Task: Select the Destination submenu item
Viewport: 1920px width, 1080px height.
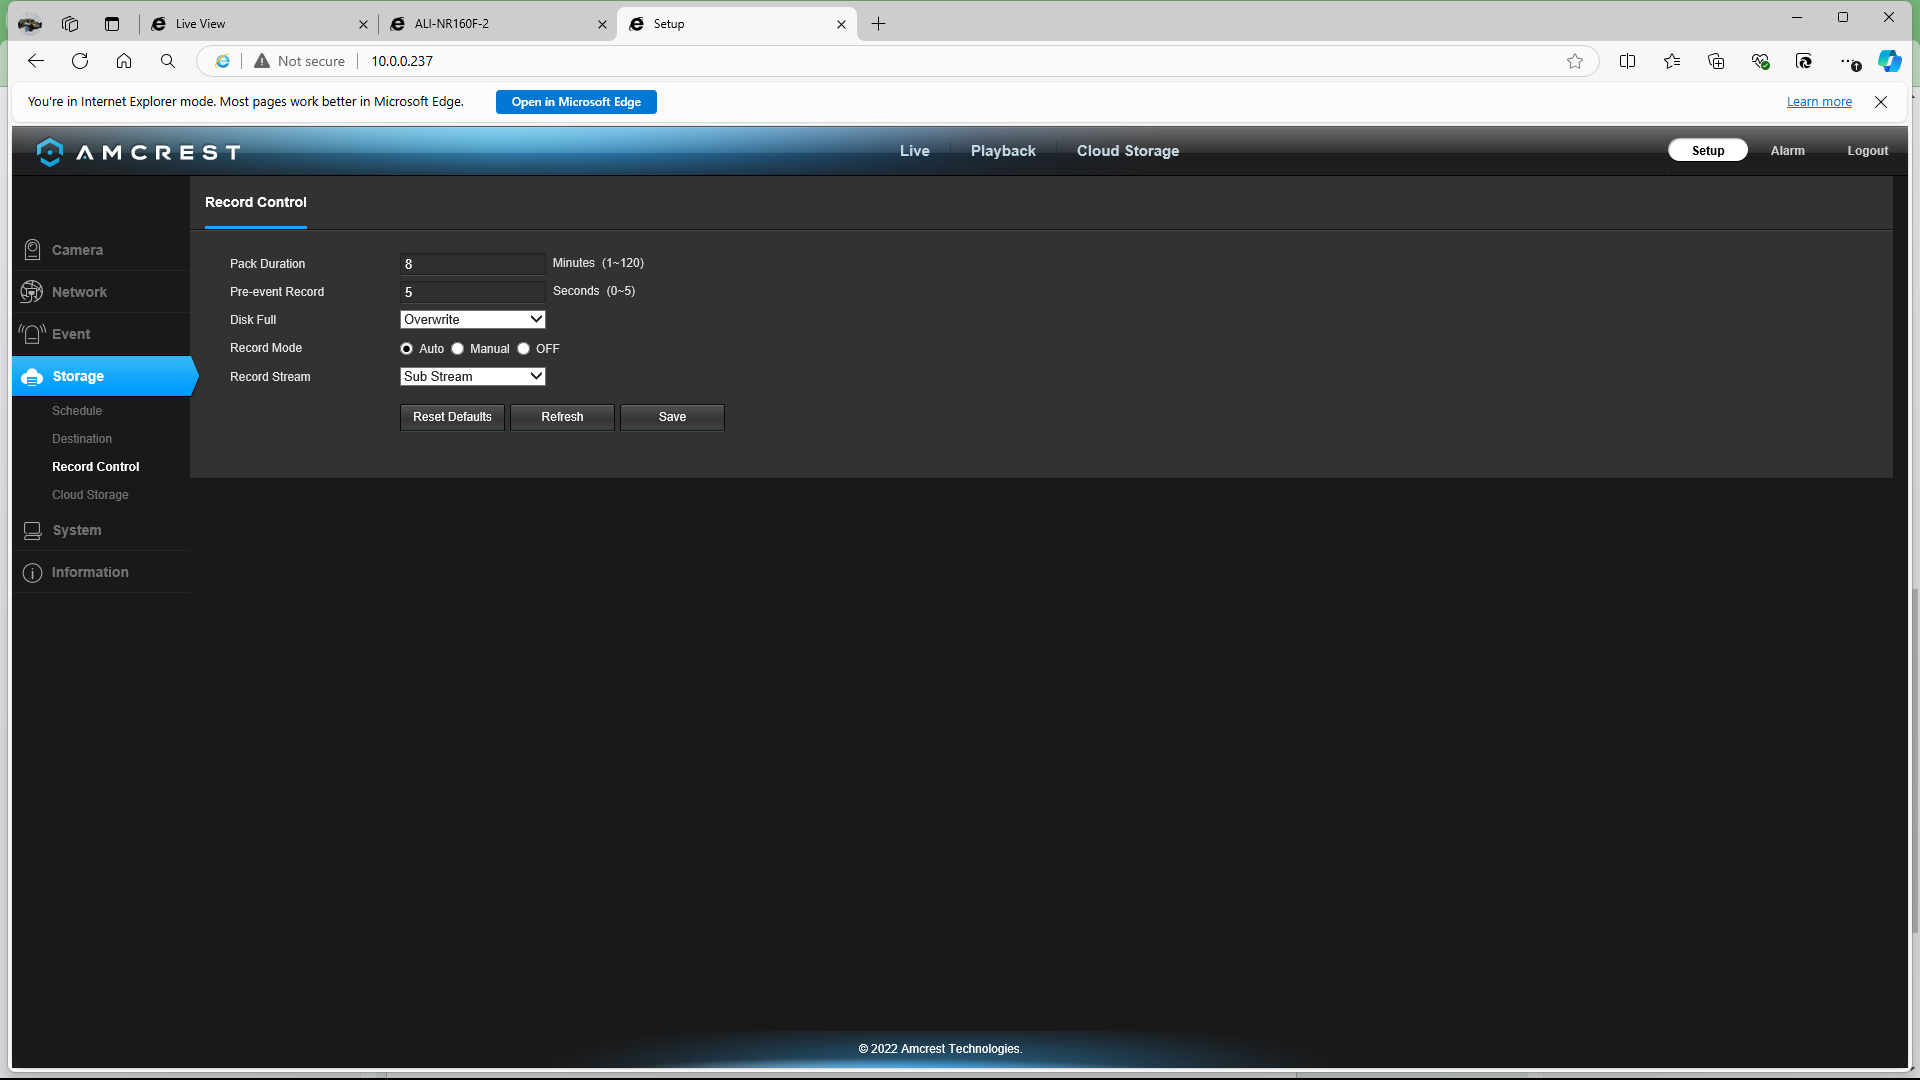Action: (x=82, y=439)
